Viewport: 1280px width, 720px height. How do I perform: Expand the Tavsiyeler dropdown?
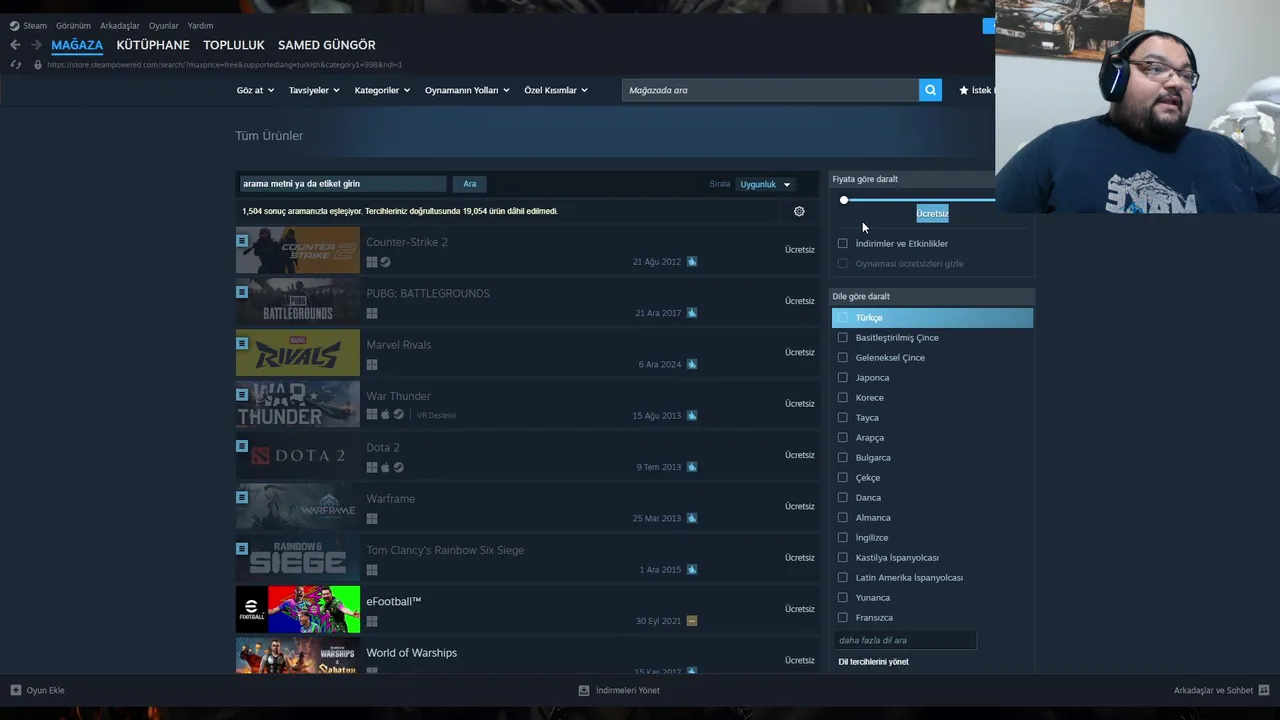pos(314,90)
